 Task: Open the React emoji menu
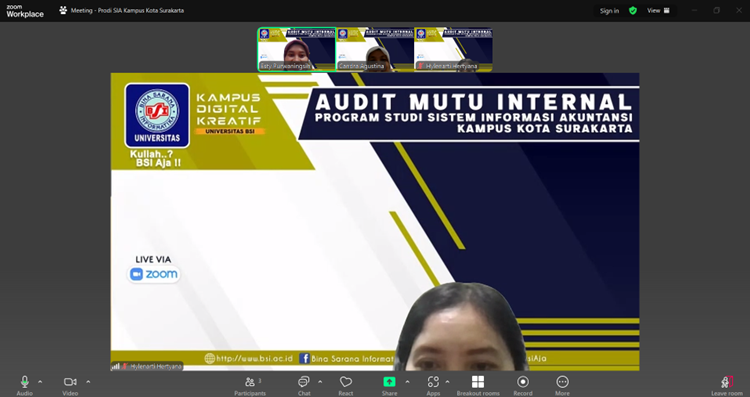[346, 385]
